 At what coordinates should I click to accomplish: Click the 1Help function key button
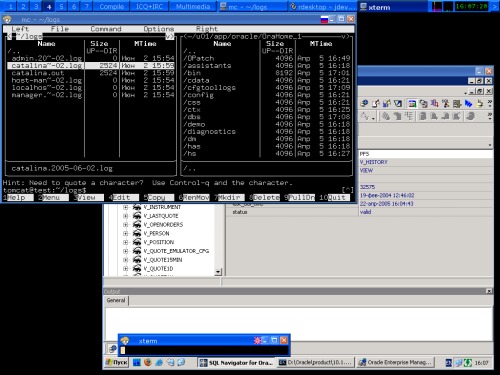18,198
